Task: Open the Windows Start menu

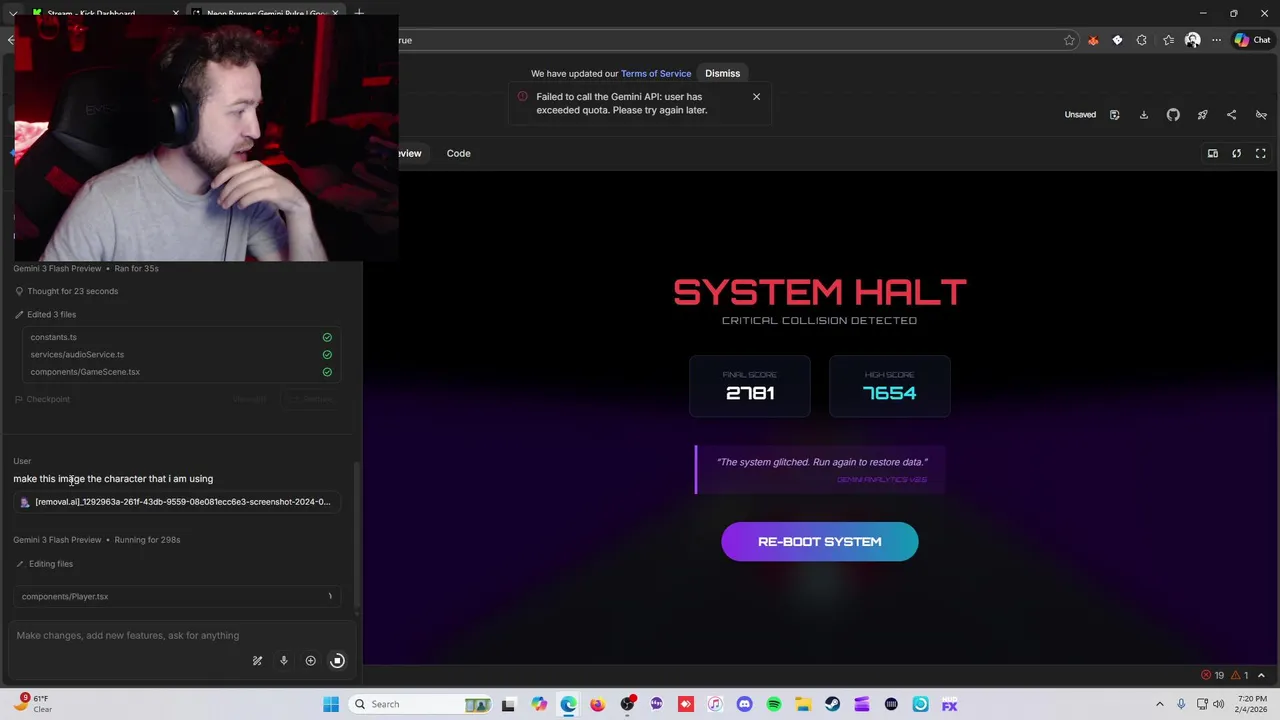Action: click(x=331, y=704)
